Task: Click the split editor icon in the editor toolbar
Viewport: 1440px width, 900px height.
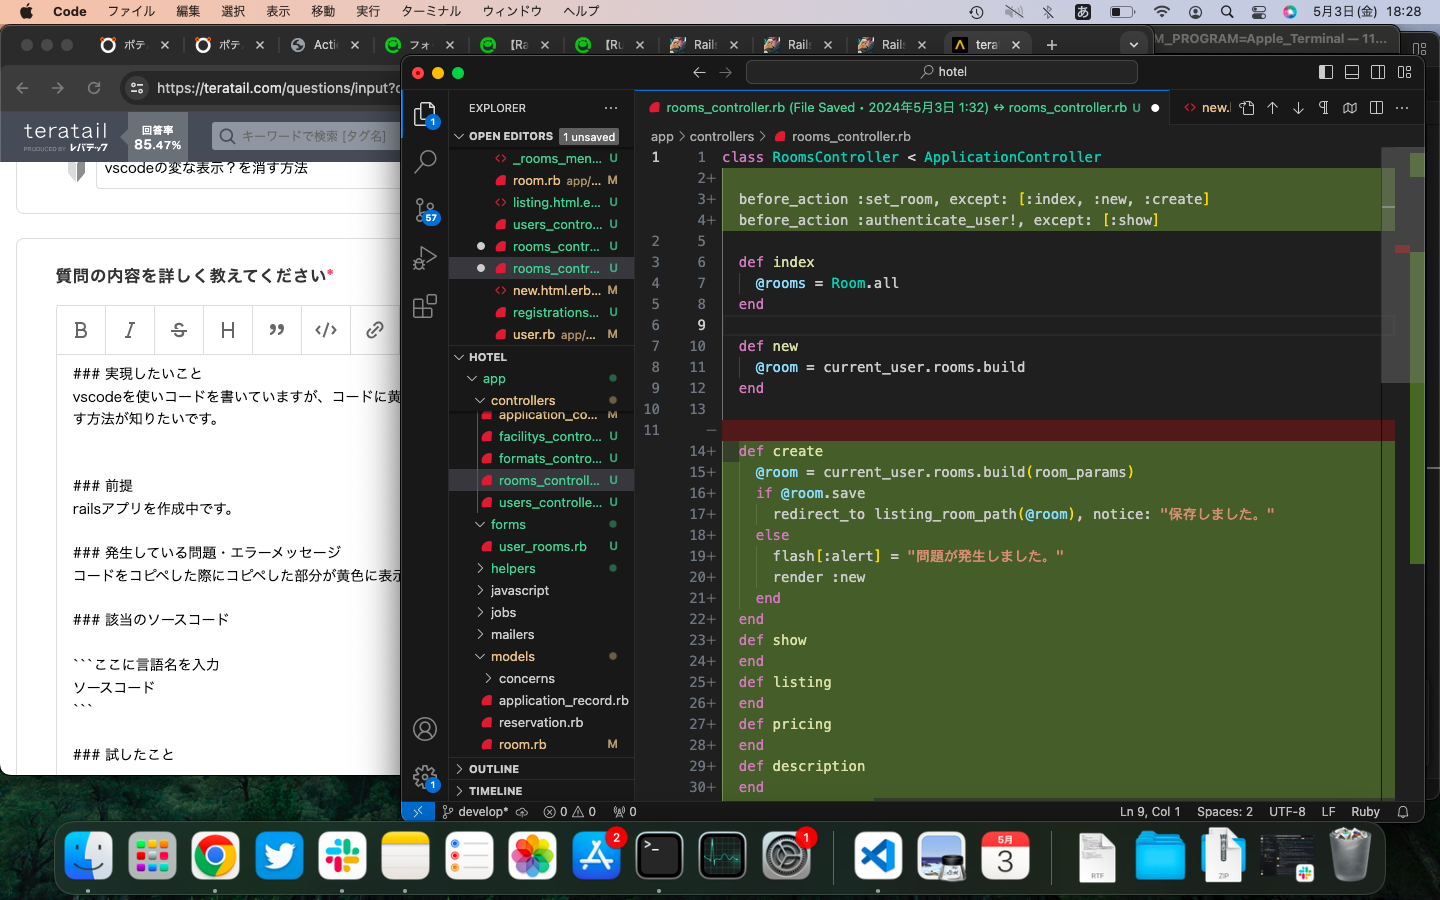Action: pyautogui.click(x=1376, y=108)
